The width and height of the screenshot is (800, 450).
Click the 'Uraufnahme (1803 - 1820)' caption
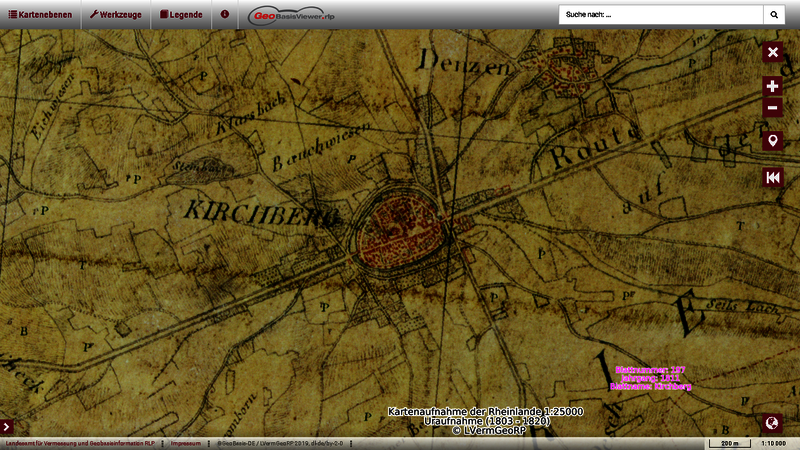(487, 421)
